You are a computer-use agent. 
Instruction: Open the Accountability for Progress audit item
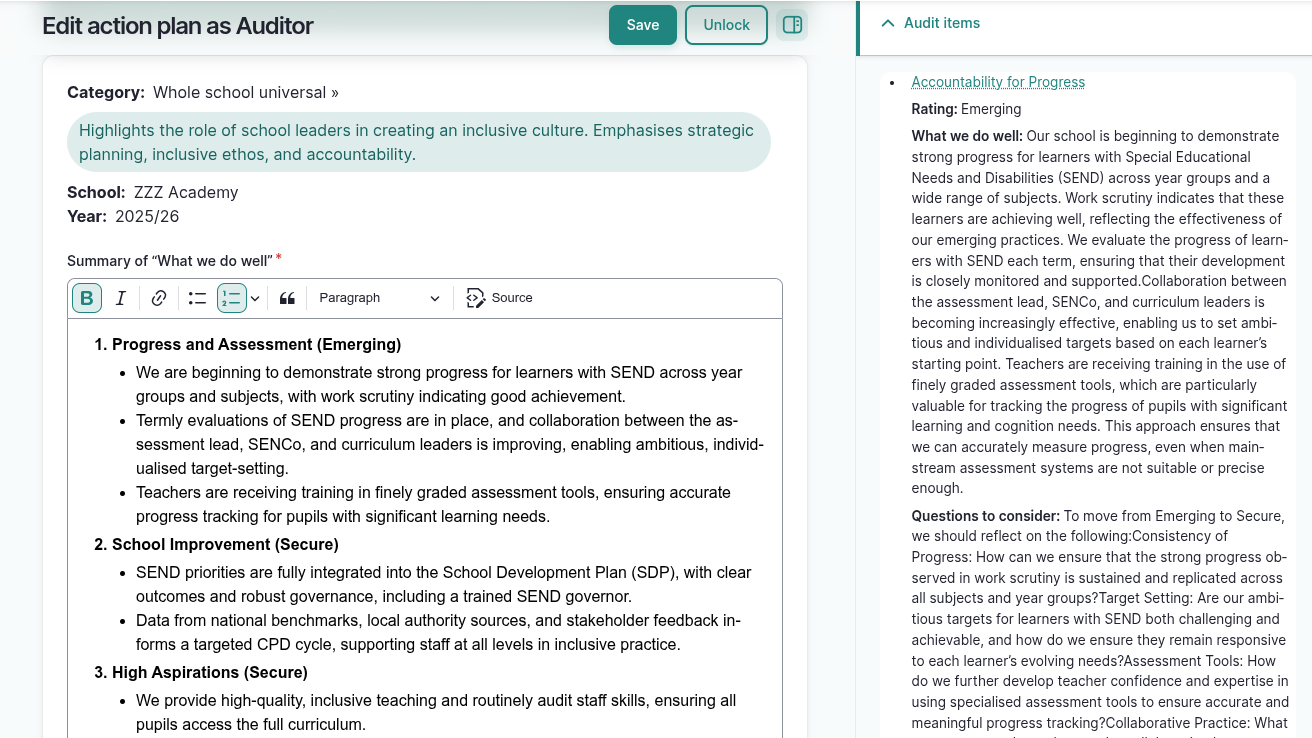pos(997,82)
